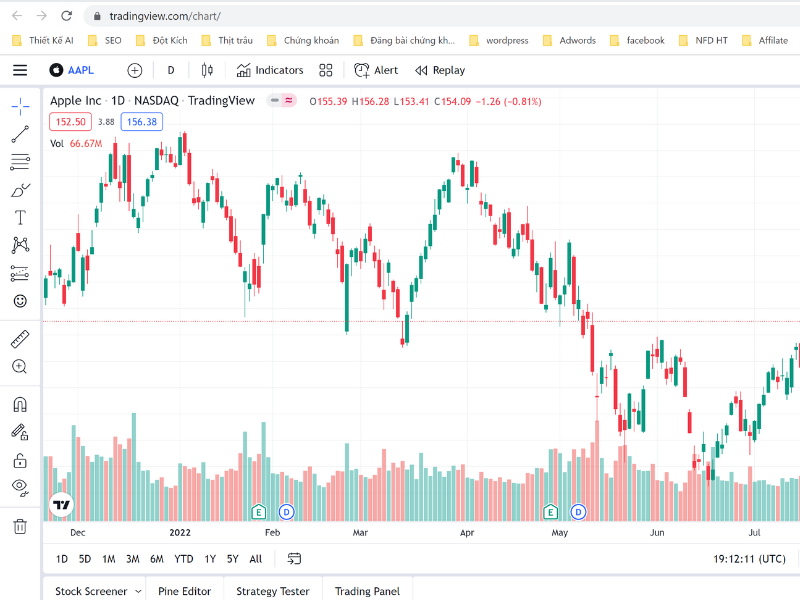Click the browser reload button
800x600 pixels.
[66, 16]
